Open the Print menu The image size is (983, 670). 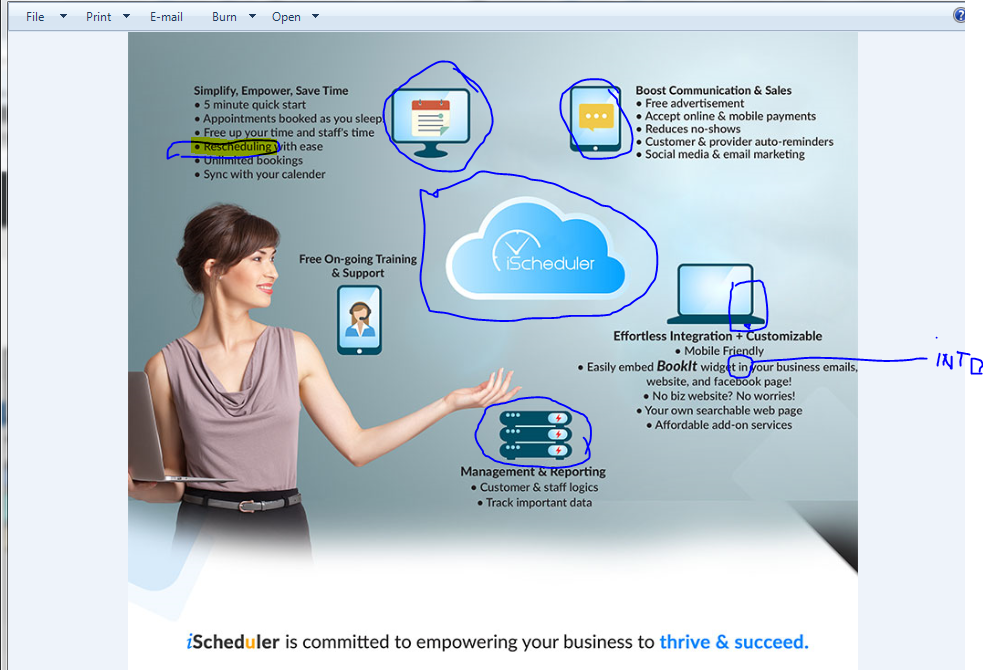click(x=98, y=17)
